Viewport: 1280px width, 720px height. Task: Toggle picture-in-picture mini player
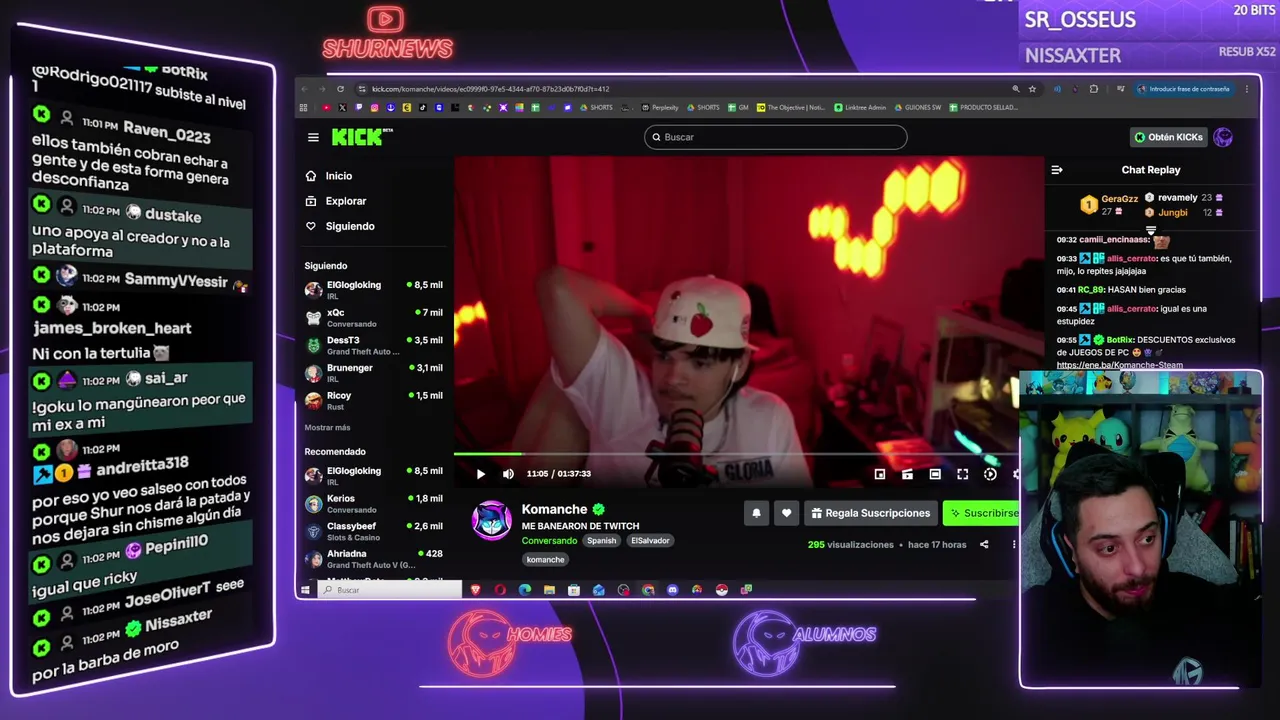click(x=879, y=474)
